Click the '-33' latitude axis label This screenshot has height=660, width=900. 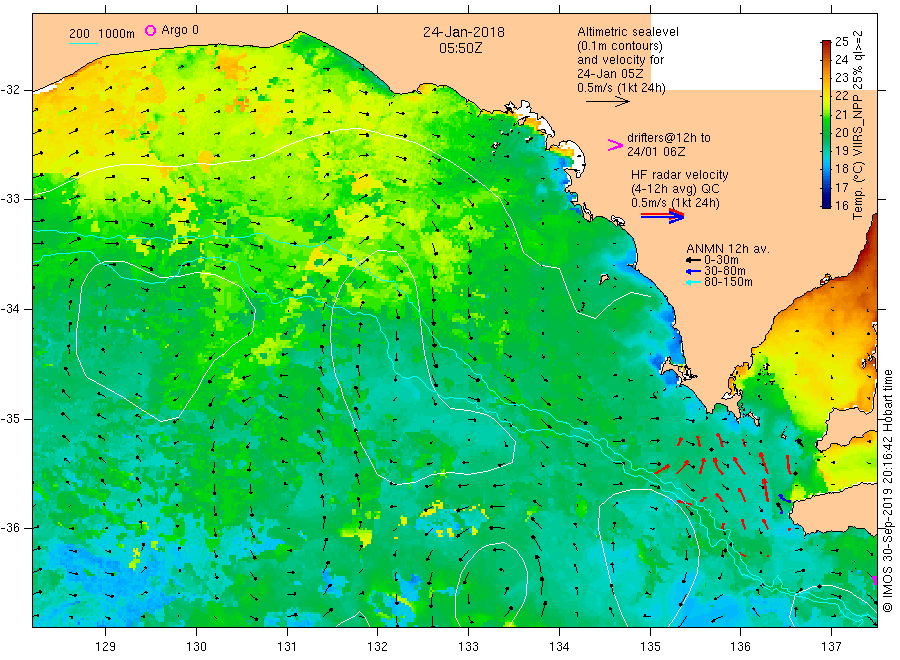click(x=11, y=199)
